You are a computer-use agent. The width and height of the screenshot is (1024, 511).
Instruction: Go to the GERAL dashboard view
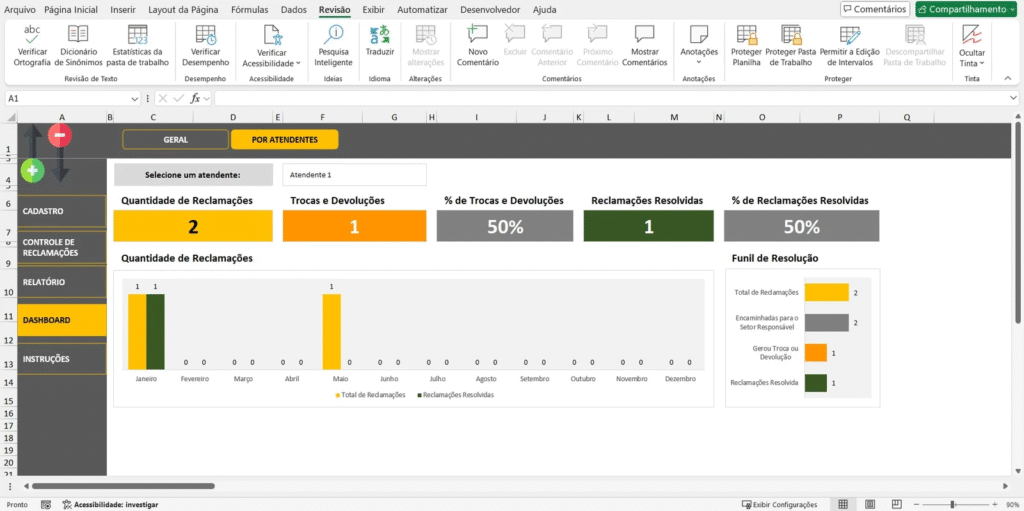(x=175, y=140)
